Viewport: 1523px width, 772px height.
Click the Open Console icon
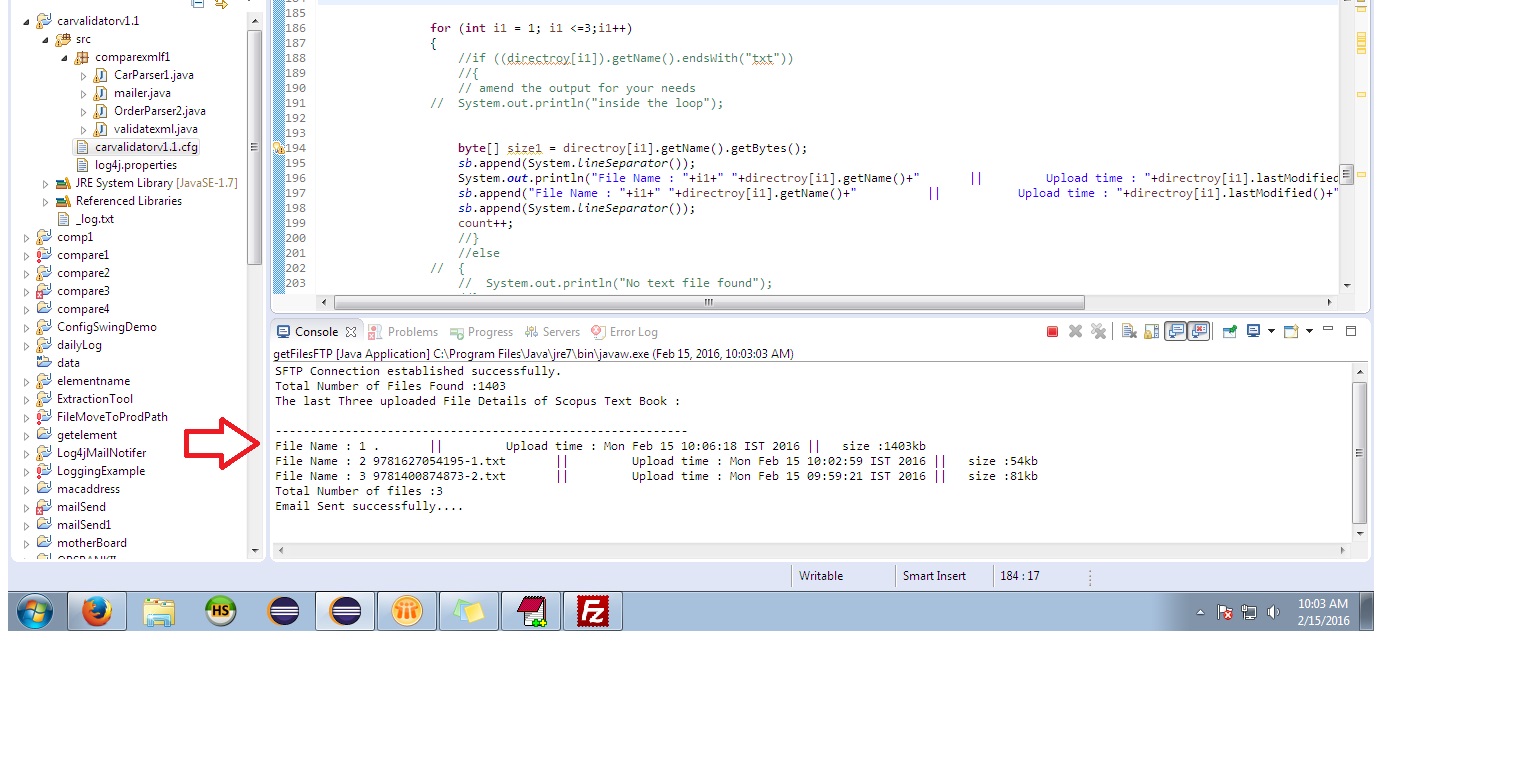coord(1291,331)
